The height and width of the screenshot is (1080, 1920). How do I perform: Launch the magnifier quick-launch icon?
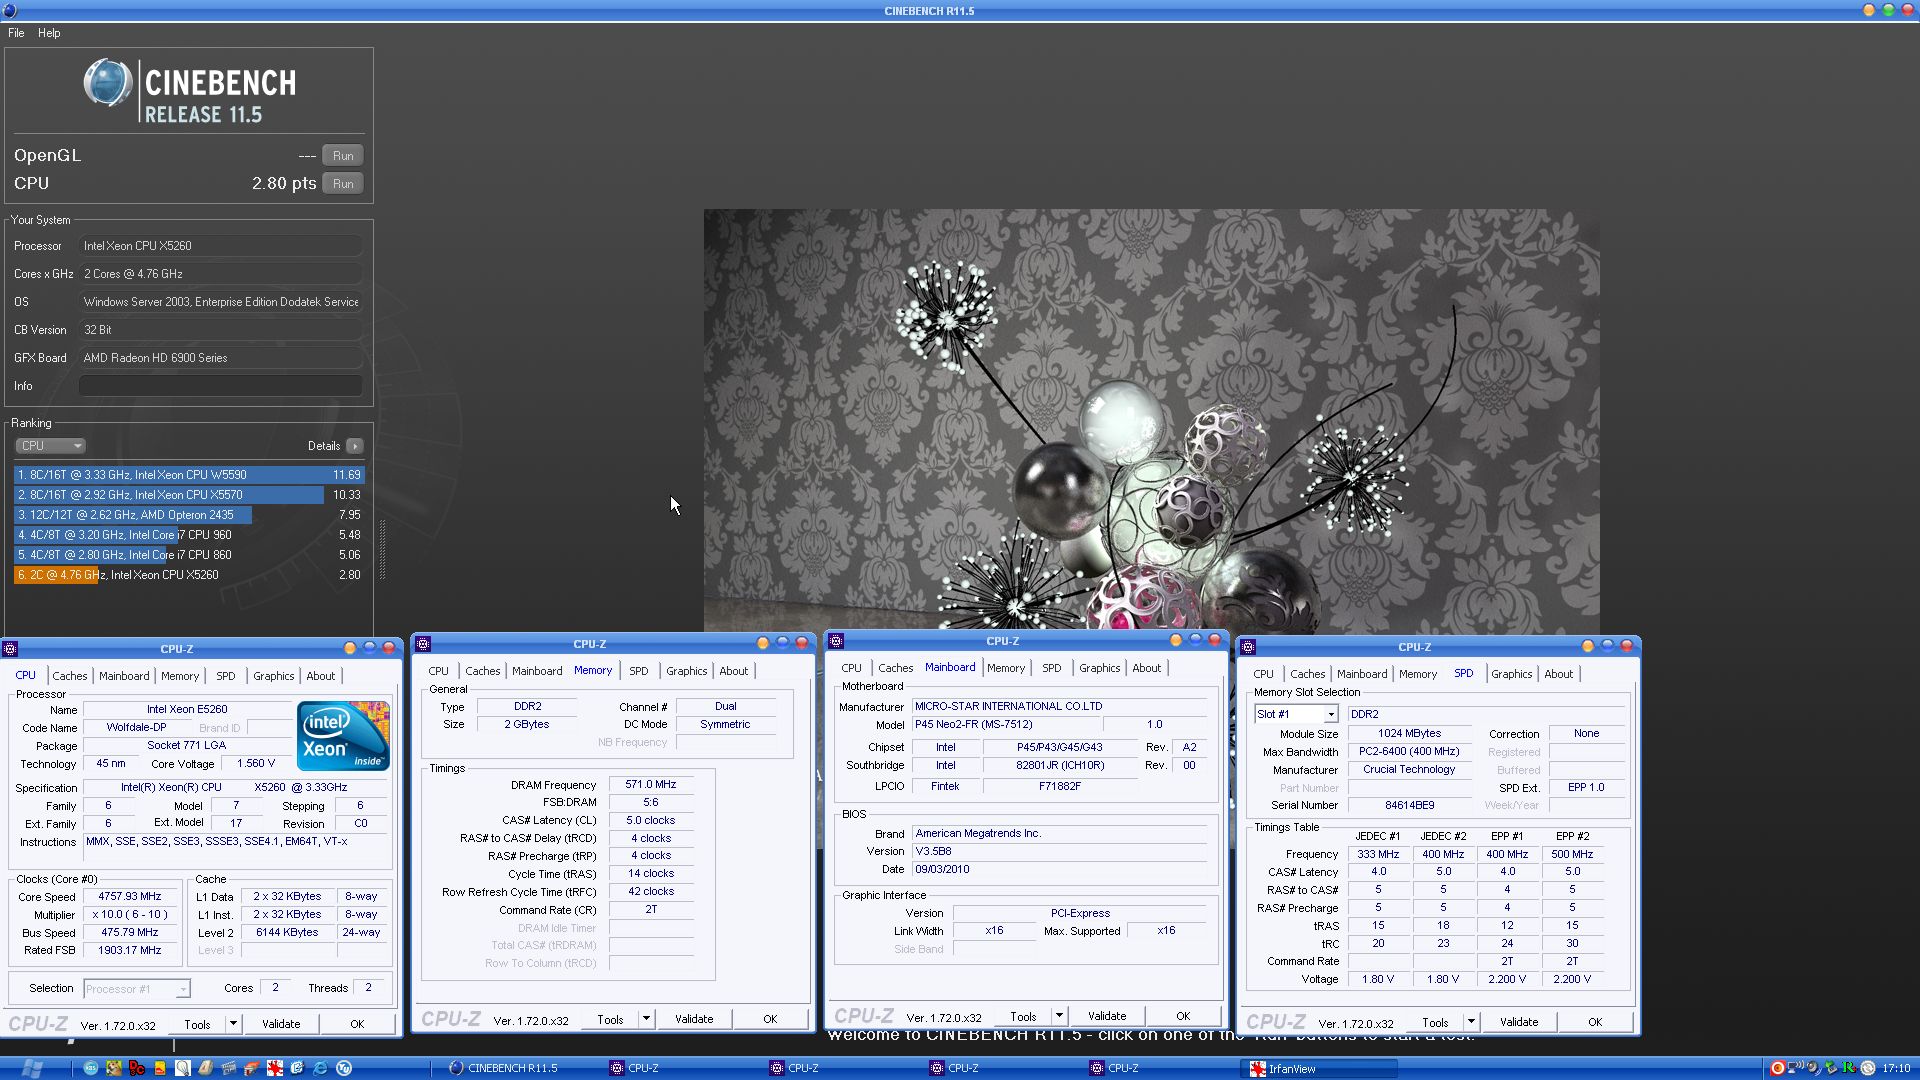click(182, 1068)
